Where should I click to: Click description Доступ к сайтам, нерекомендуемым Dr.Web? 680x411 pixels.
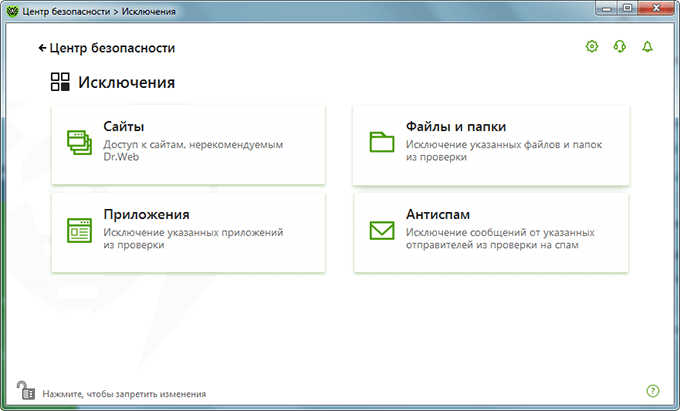point(193,150)
